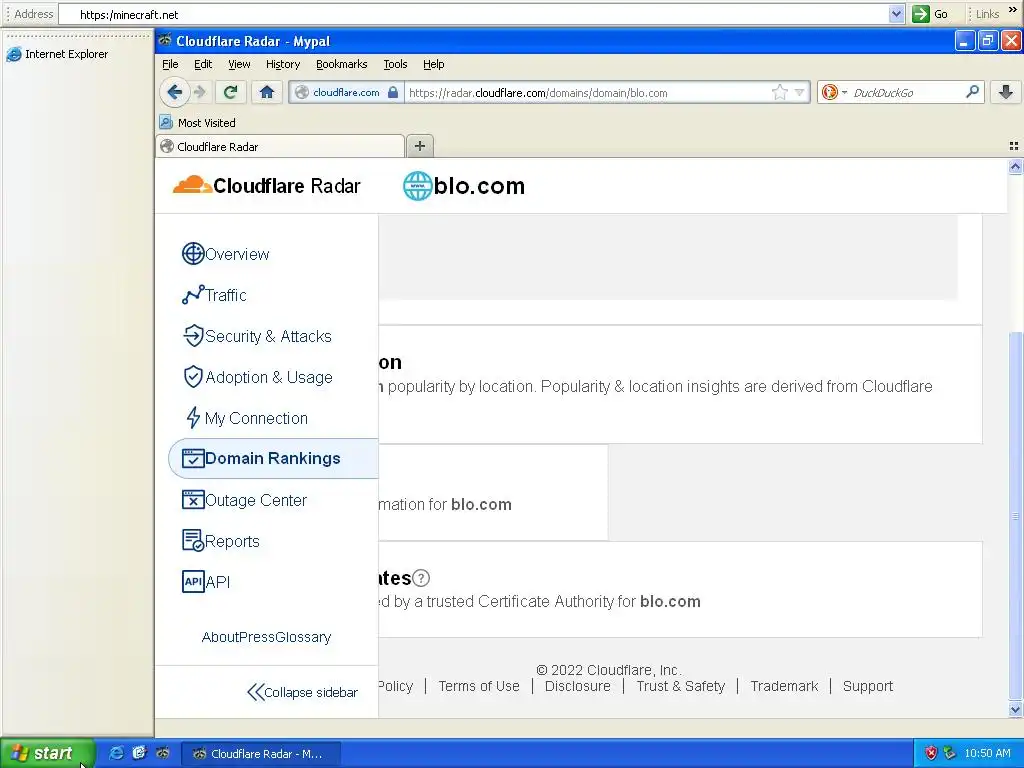Click the search magnifier in DuckDuckGo box

[x=972, y=92]
